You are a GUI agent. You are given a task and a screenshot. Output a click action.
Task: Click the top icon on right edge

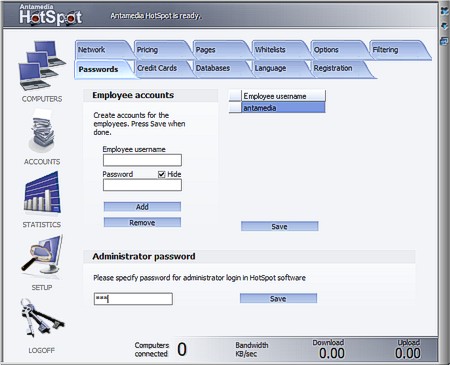(445, 11)
